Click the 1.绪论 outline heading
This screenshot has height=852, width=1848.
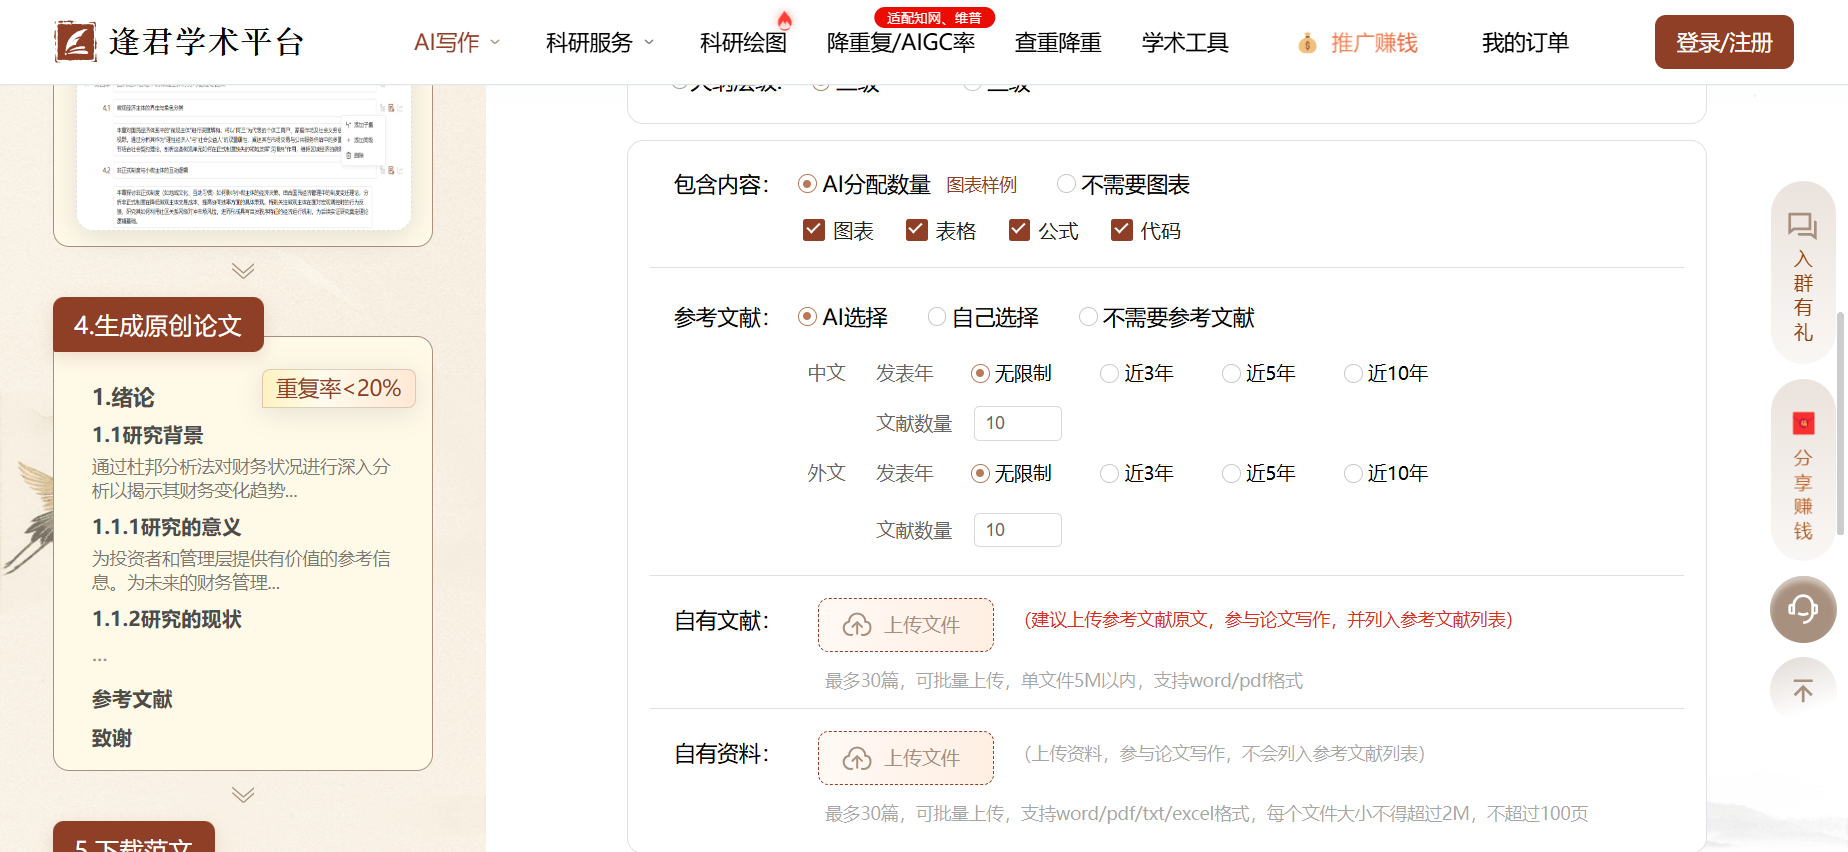(123, 397)
